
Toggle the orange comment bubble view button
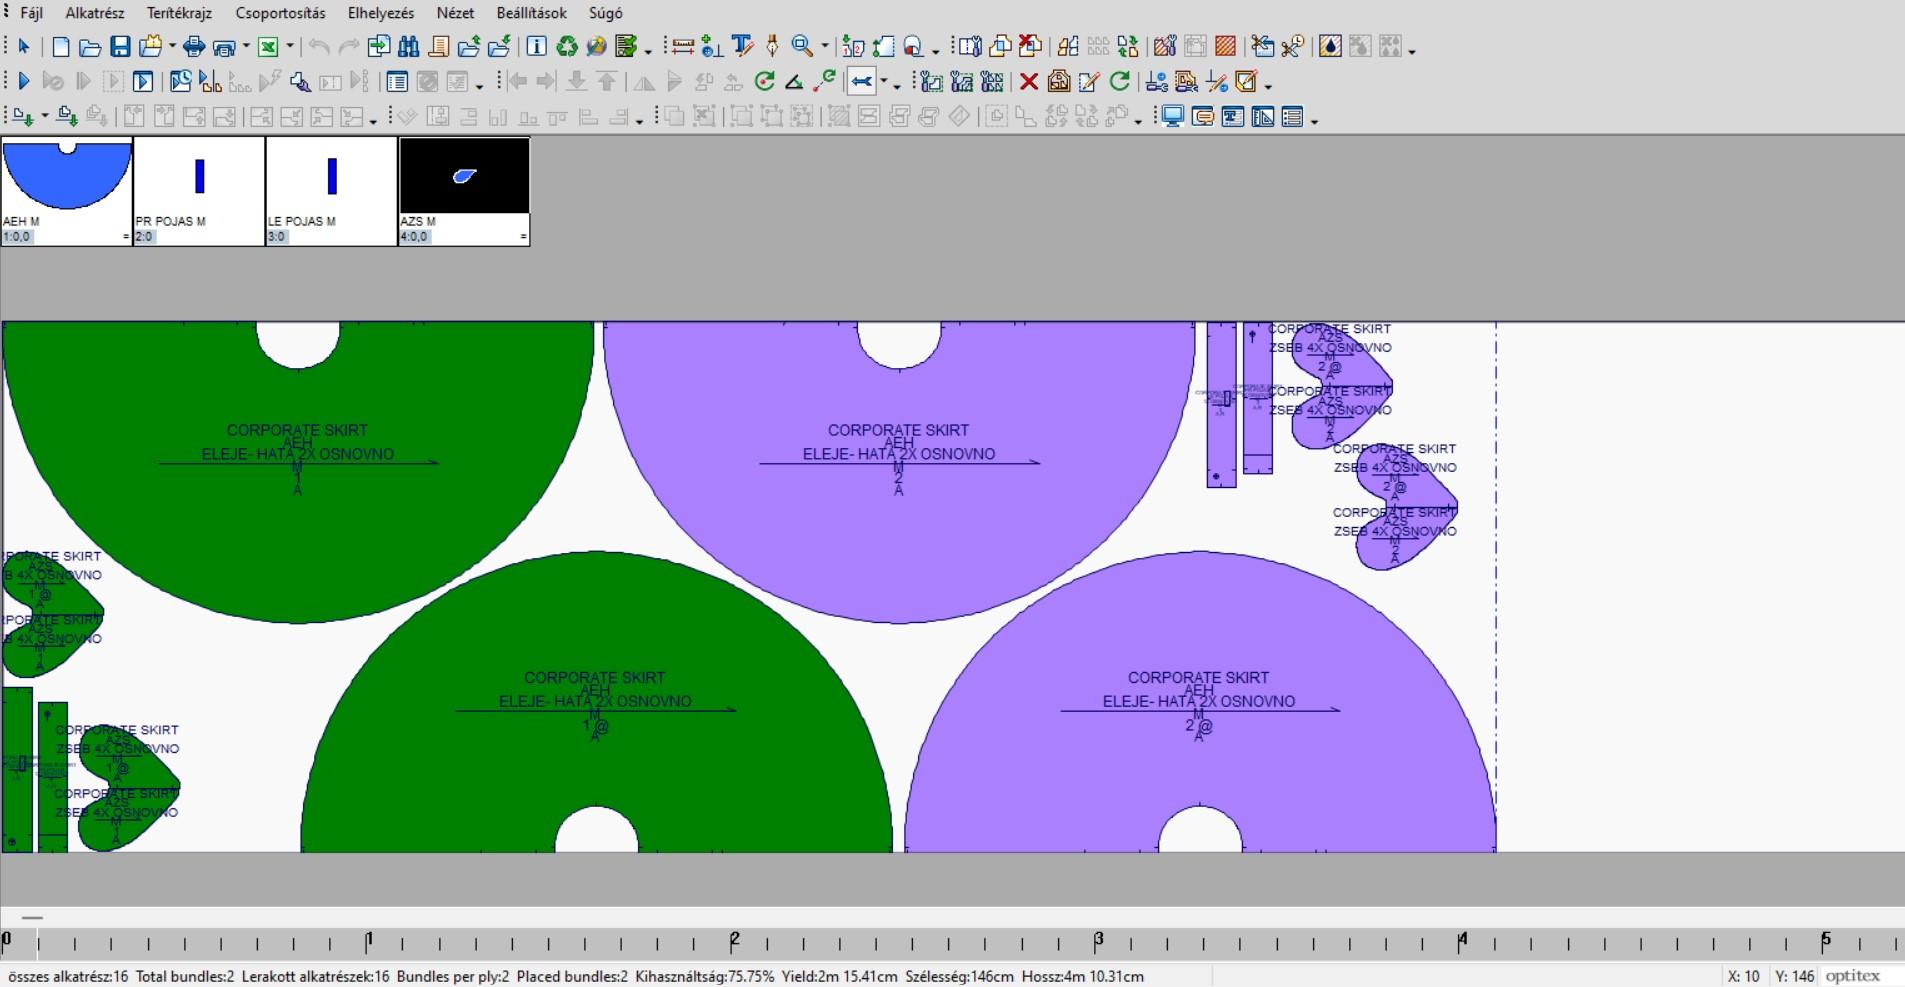click(1203, 117)
